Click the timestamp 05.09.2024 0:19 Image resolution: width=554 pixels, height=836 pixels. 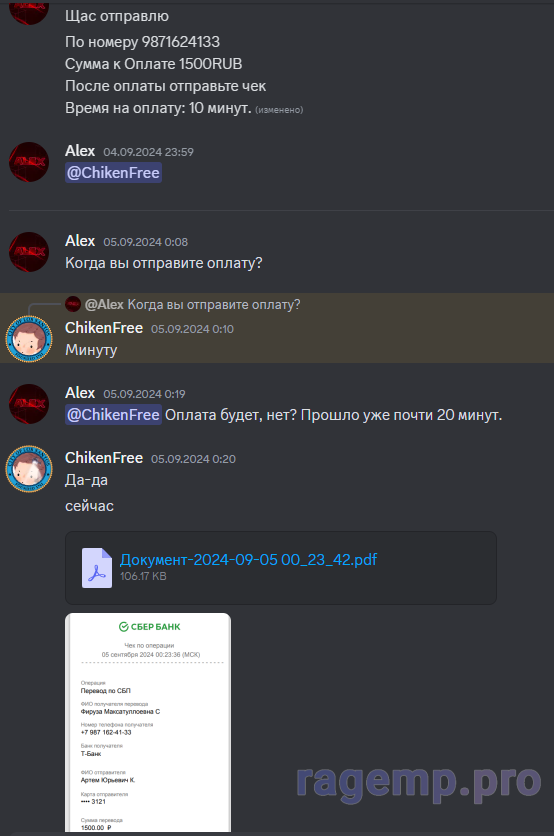[144, 394]
